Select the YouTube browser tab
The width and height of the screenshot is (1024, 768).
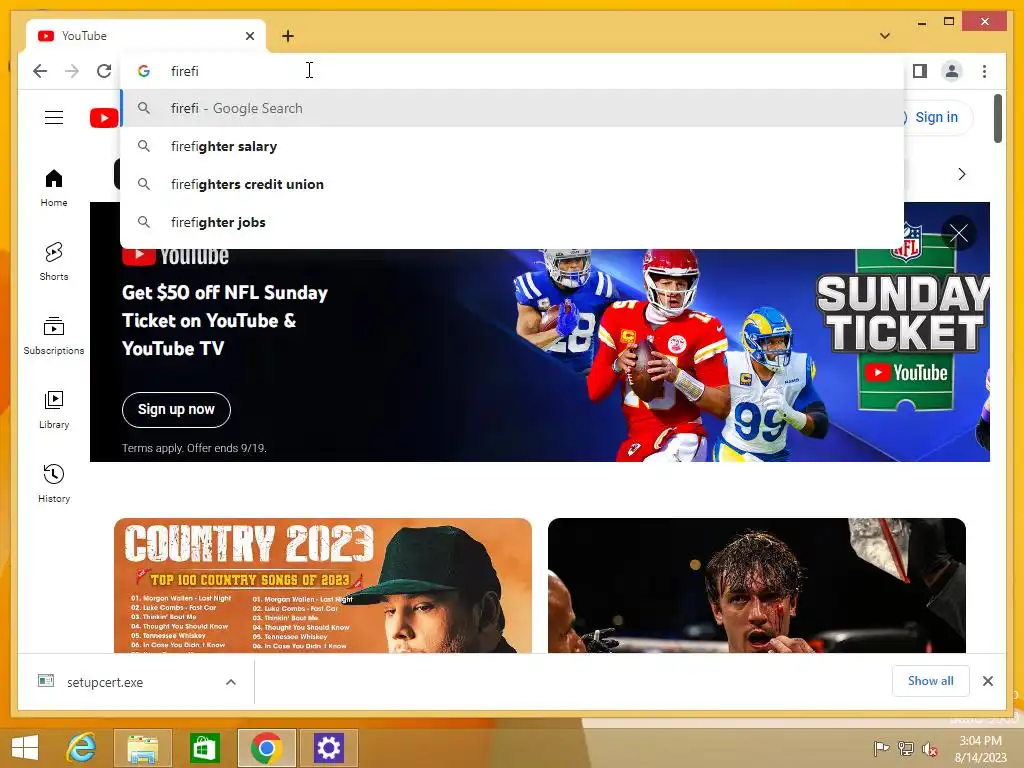point(146,36)
